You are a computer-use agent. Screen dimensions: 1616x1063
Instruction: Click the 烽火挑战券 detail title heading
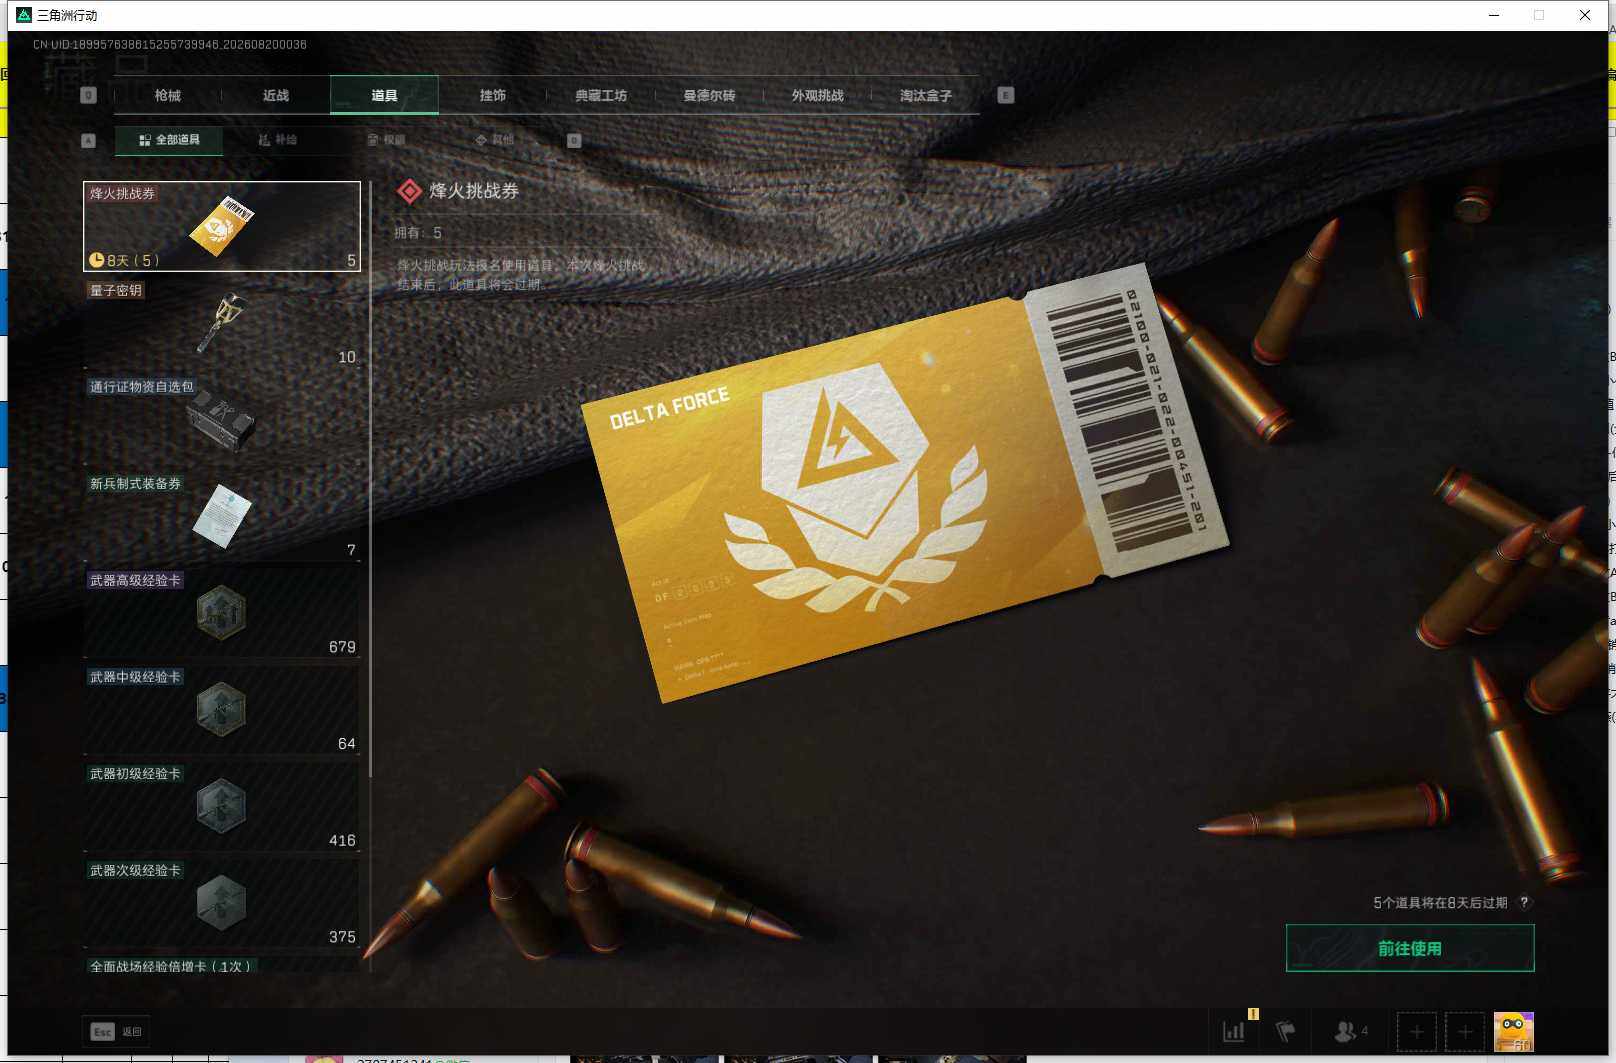(x=474, y=191)
